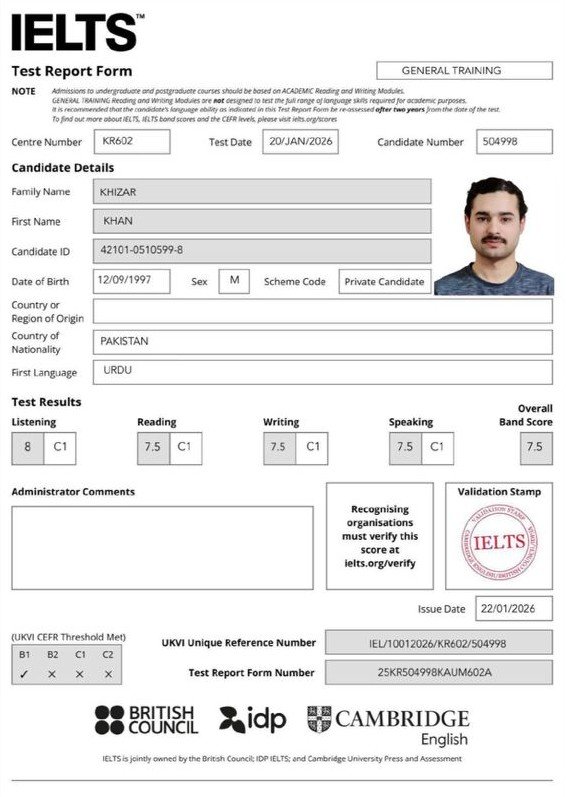Click the empty Country or Region of Origin field

[323, 311]
